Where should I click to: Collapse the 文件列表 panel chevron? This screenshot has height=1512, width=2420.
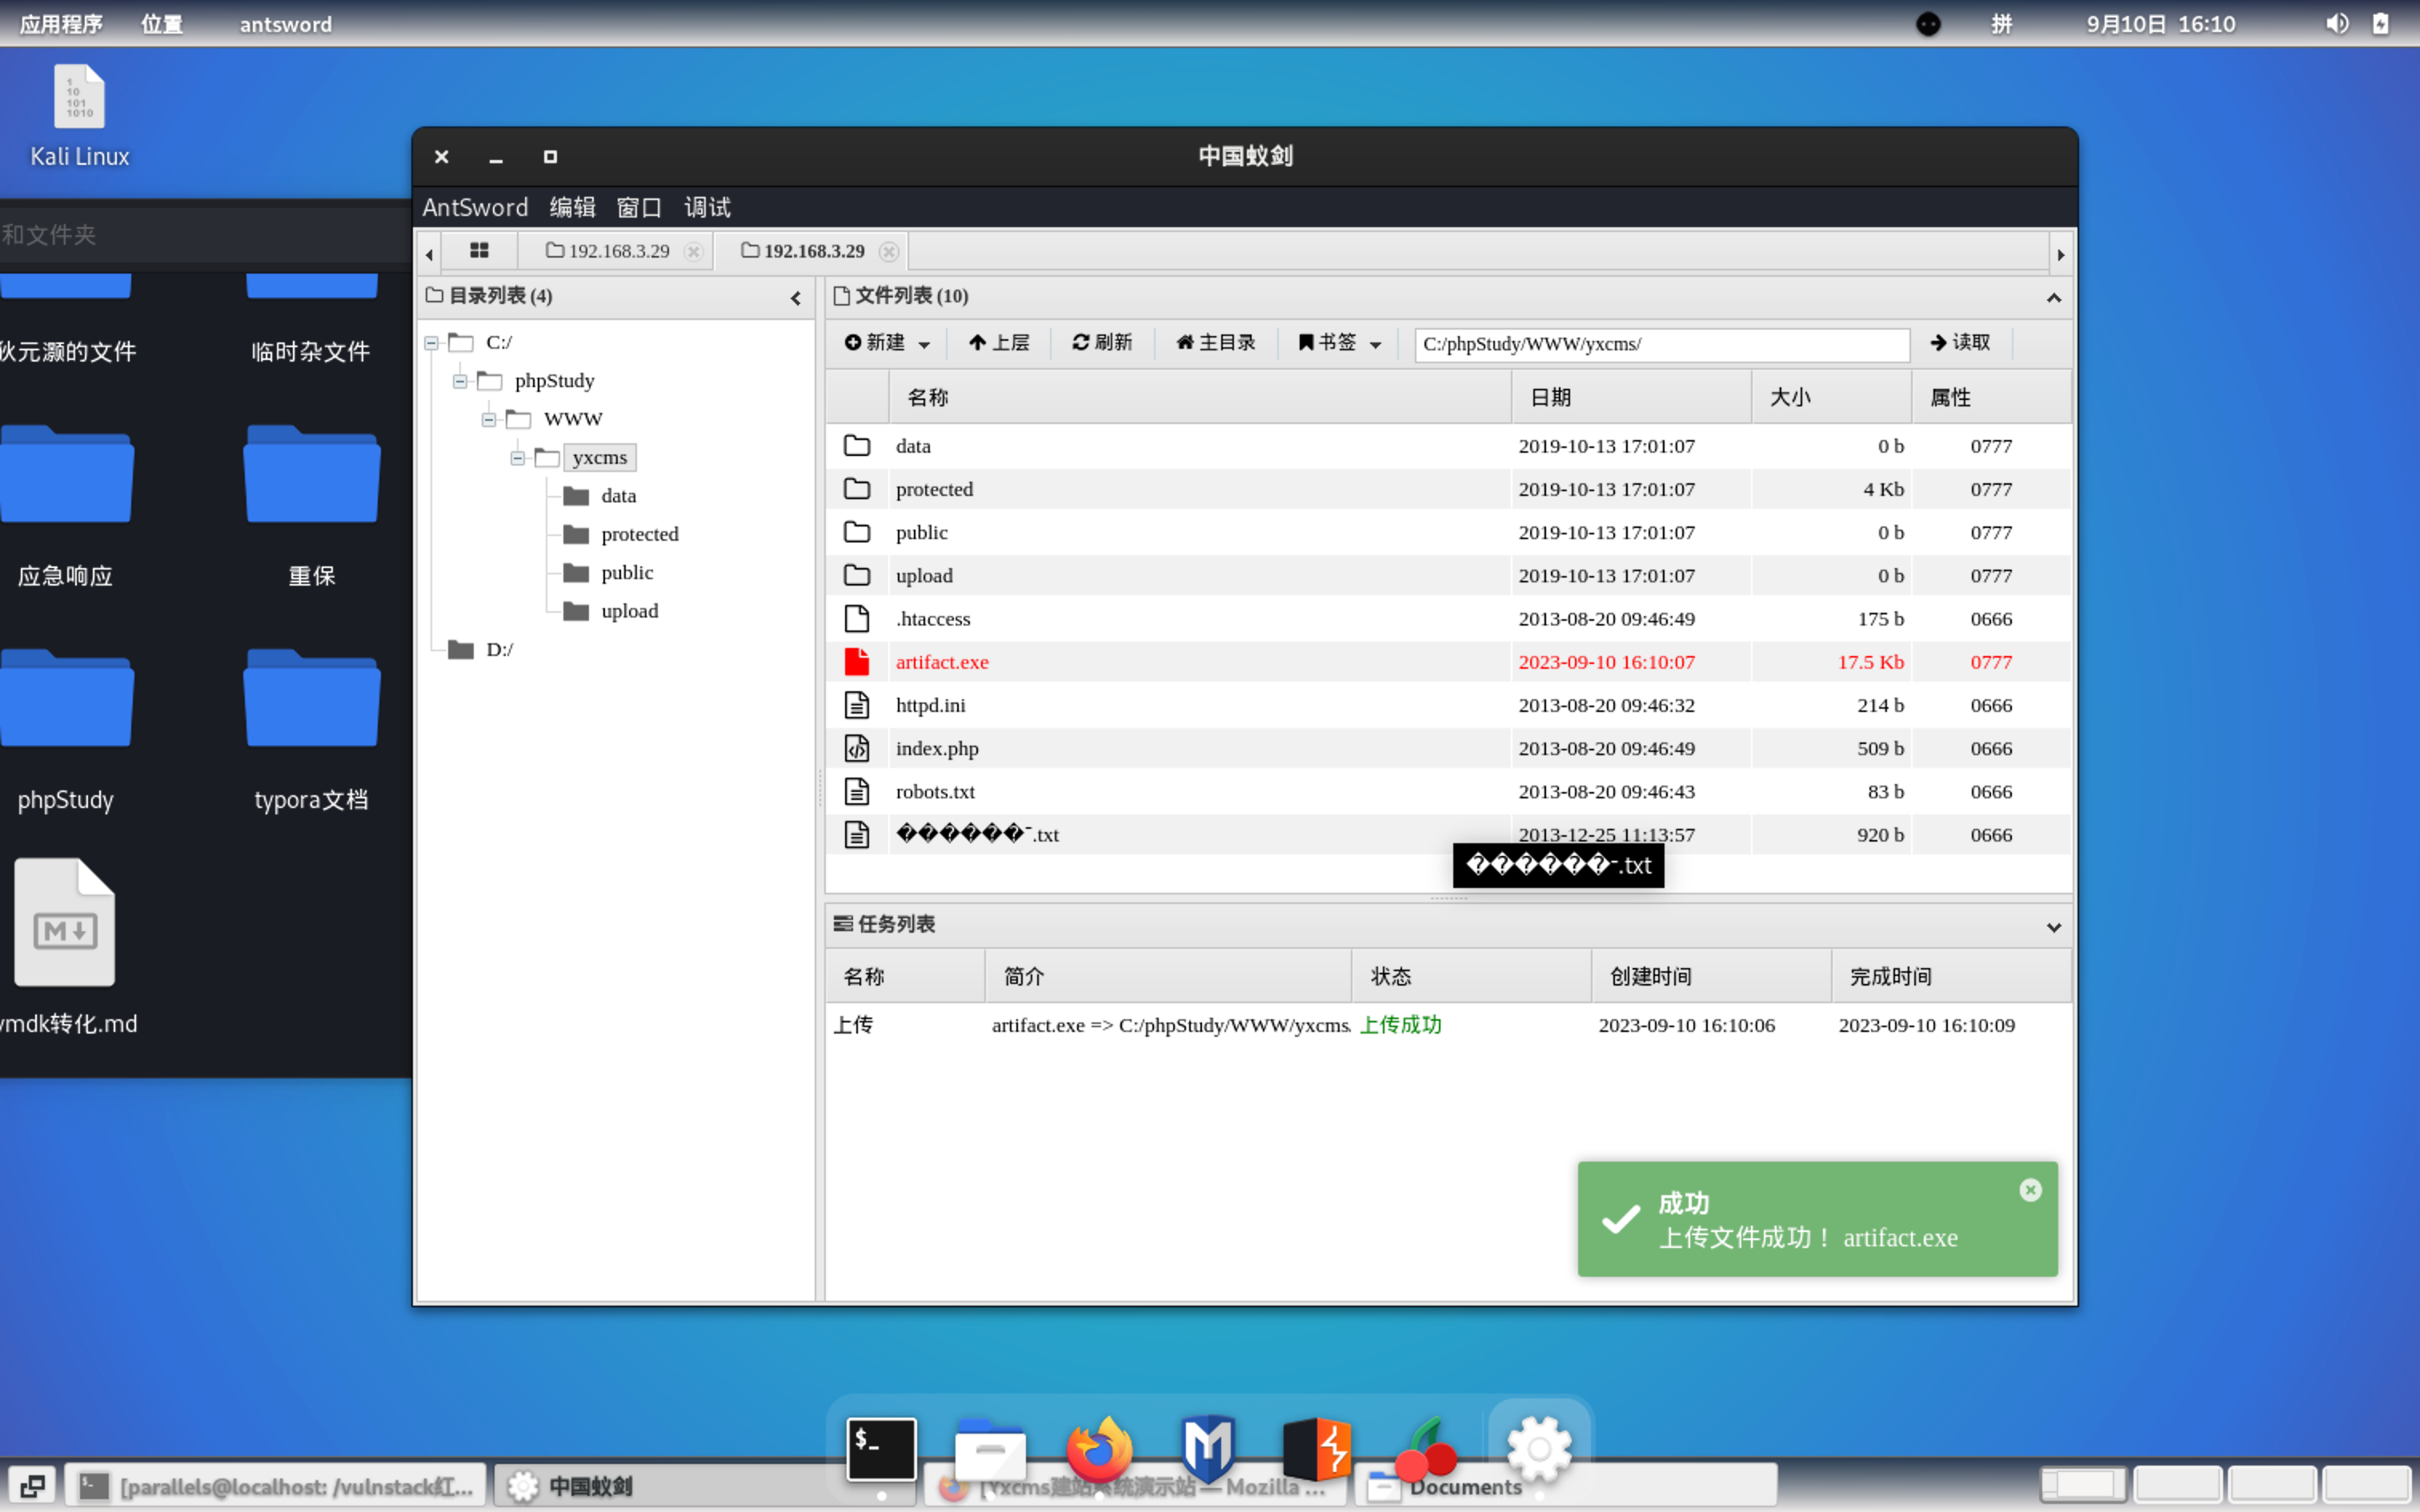click(2054, 297)
